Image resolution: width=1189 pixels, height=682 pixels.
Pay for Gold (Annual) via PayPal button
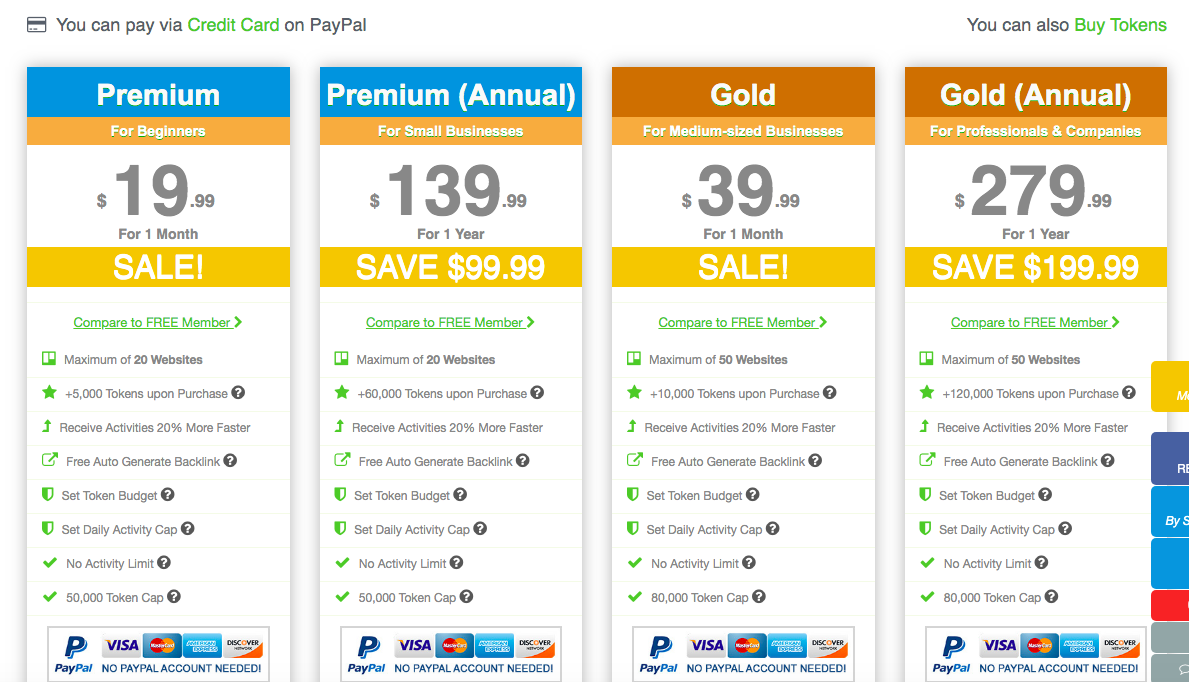(1036, 654)
